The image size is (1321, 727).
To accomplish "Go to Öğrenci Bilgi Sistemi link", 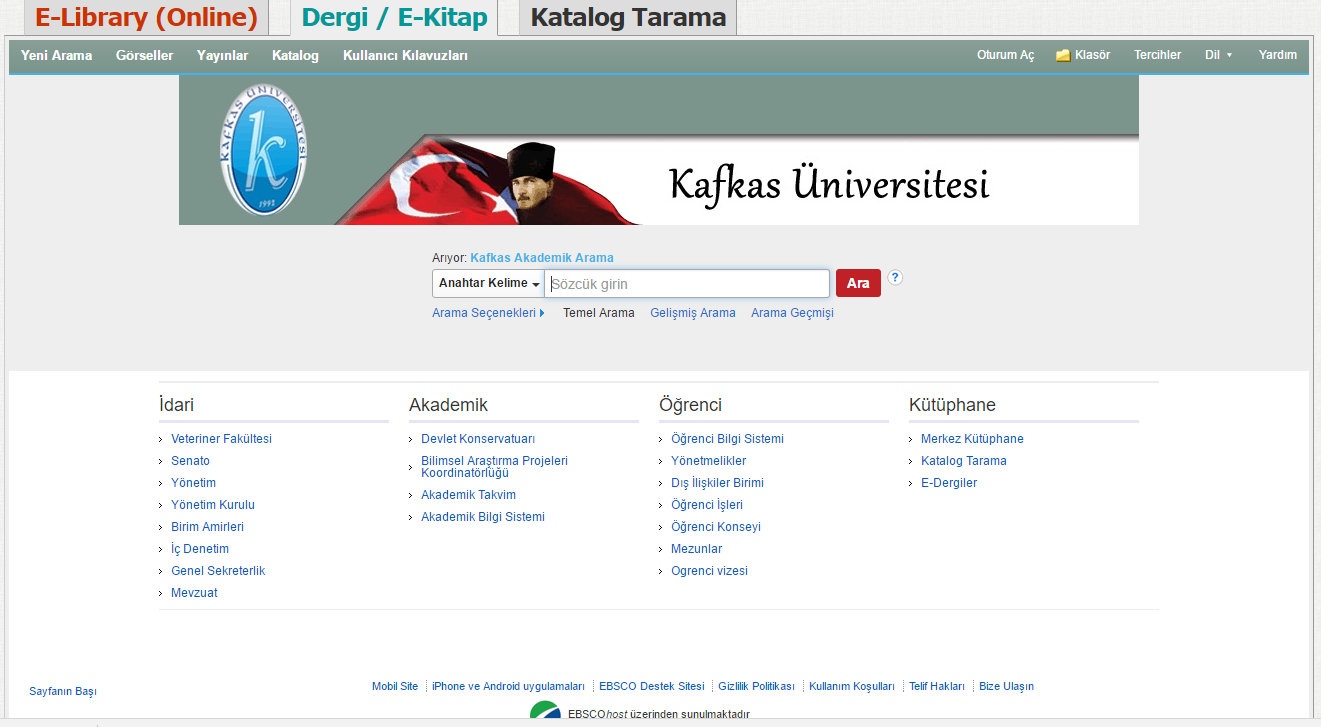I will point(727,439).
